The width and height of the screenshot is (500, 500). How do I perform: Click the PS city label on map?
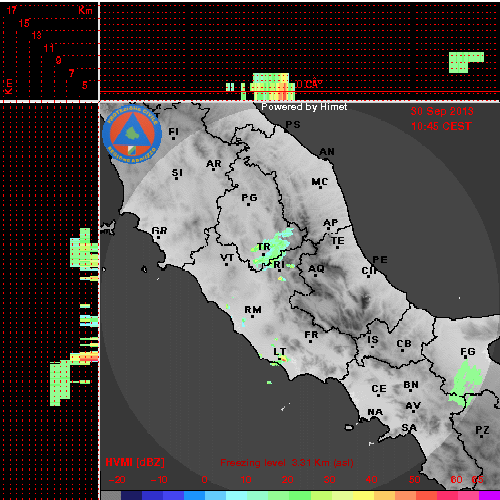click(293, 125)
